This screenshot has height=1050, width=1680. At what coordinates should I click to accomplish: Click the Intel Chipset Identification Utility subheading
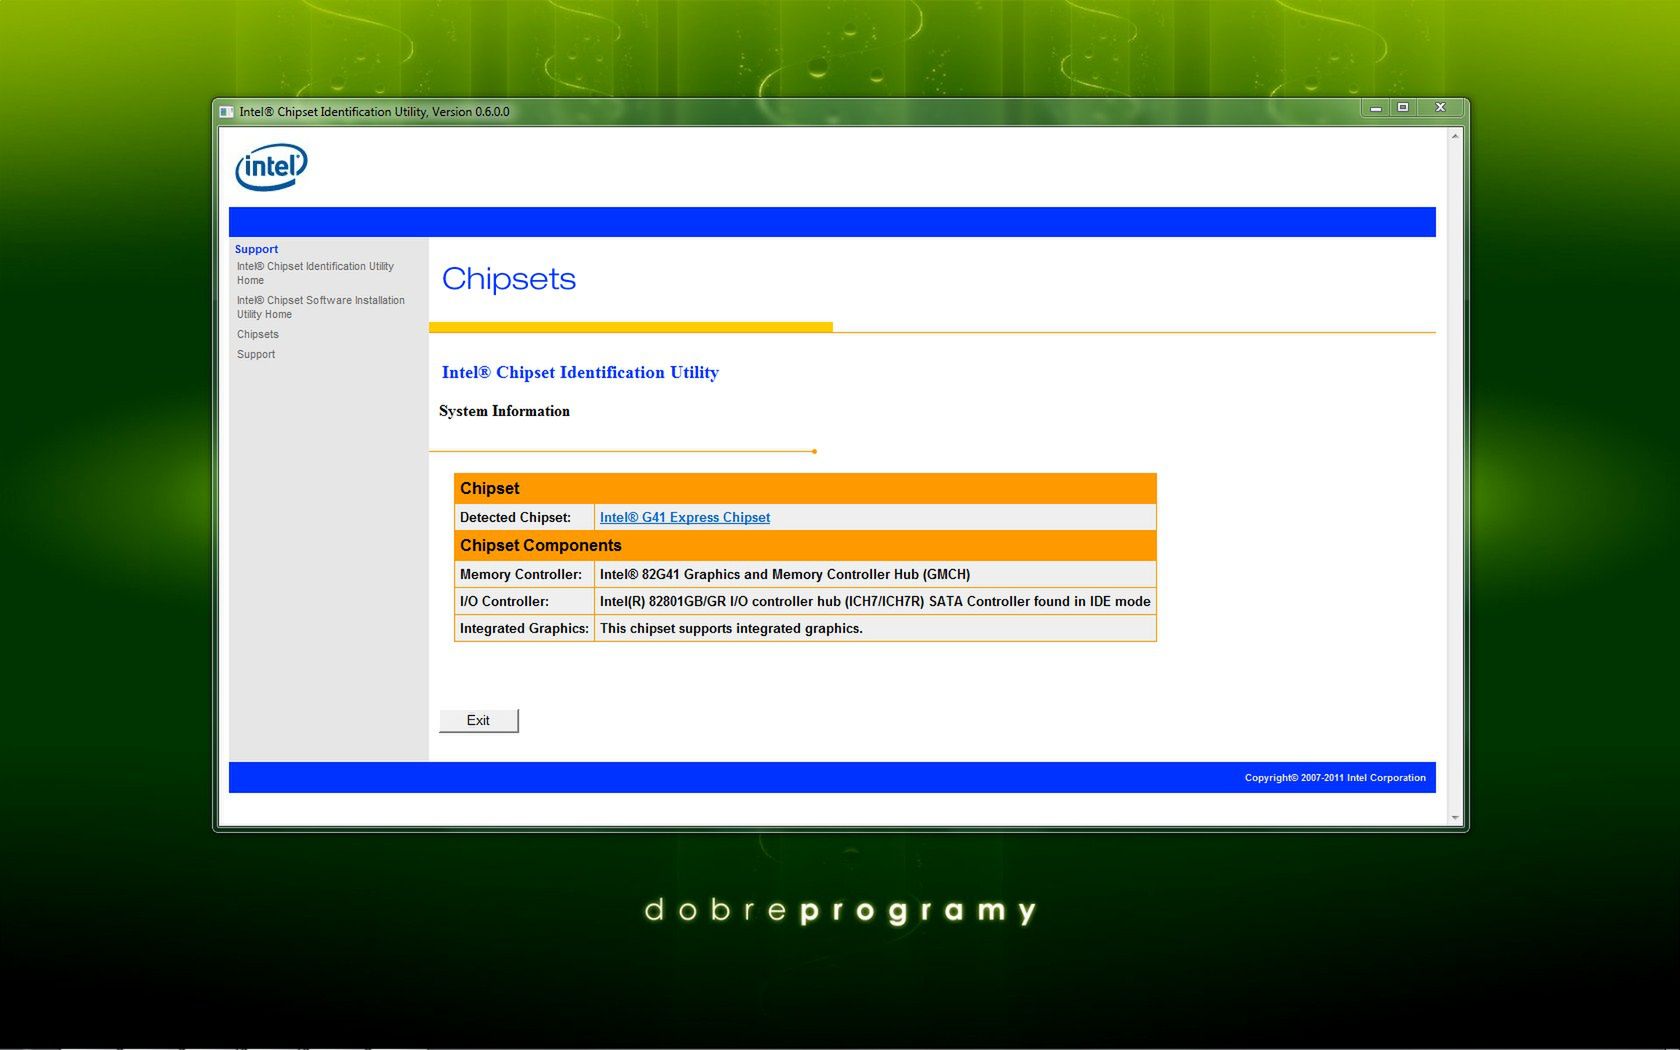coord(580,372)
